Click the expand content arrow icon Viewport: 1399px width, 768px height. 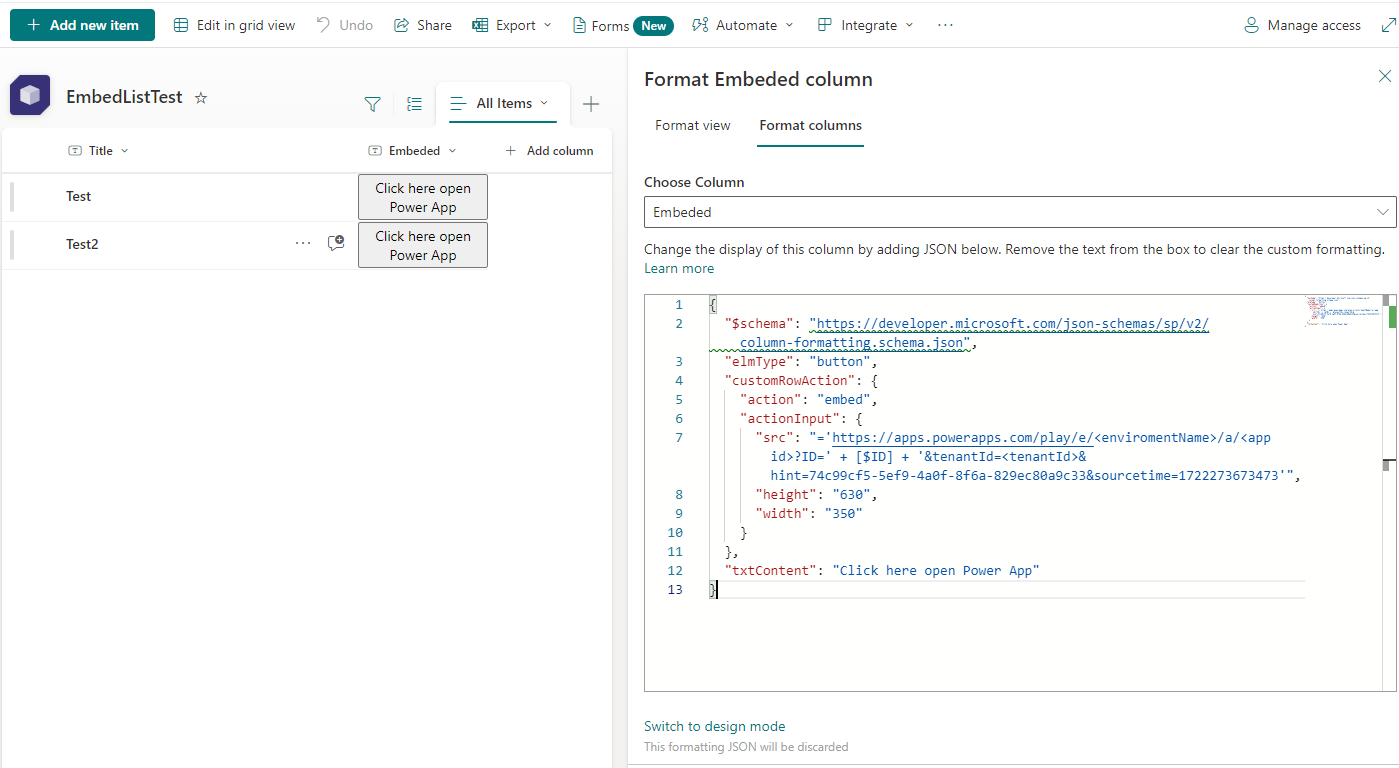1387,25
